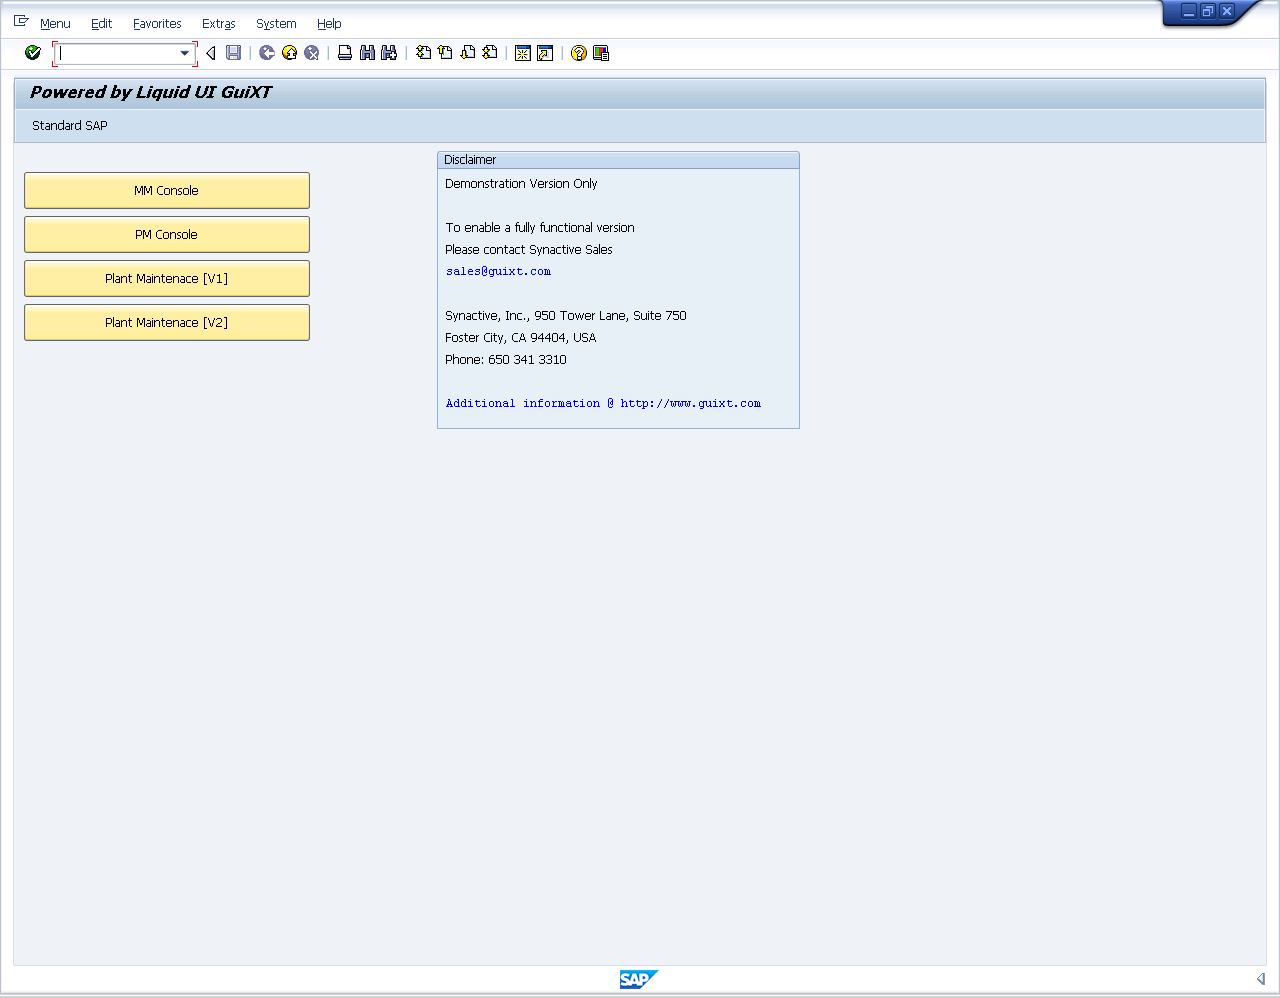Open the Help menu
Image resolution: width=1280 pixels, height=998 pixels.
[x=329, y=24]
